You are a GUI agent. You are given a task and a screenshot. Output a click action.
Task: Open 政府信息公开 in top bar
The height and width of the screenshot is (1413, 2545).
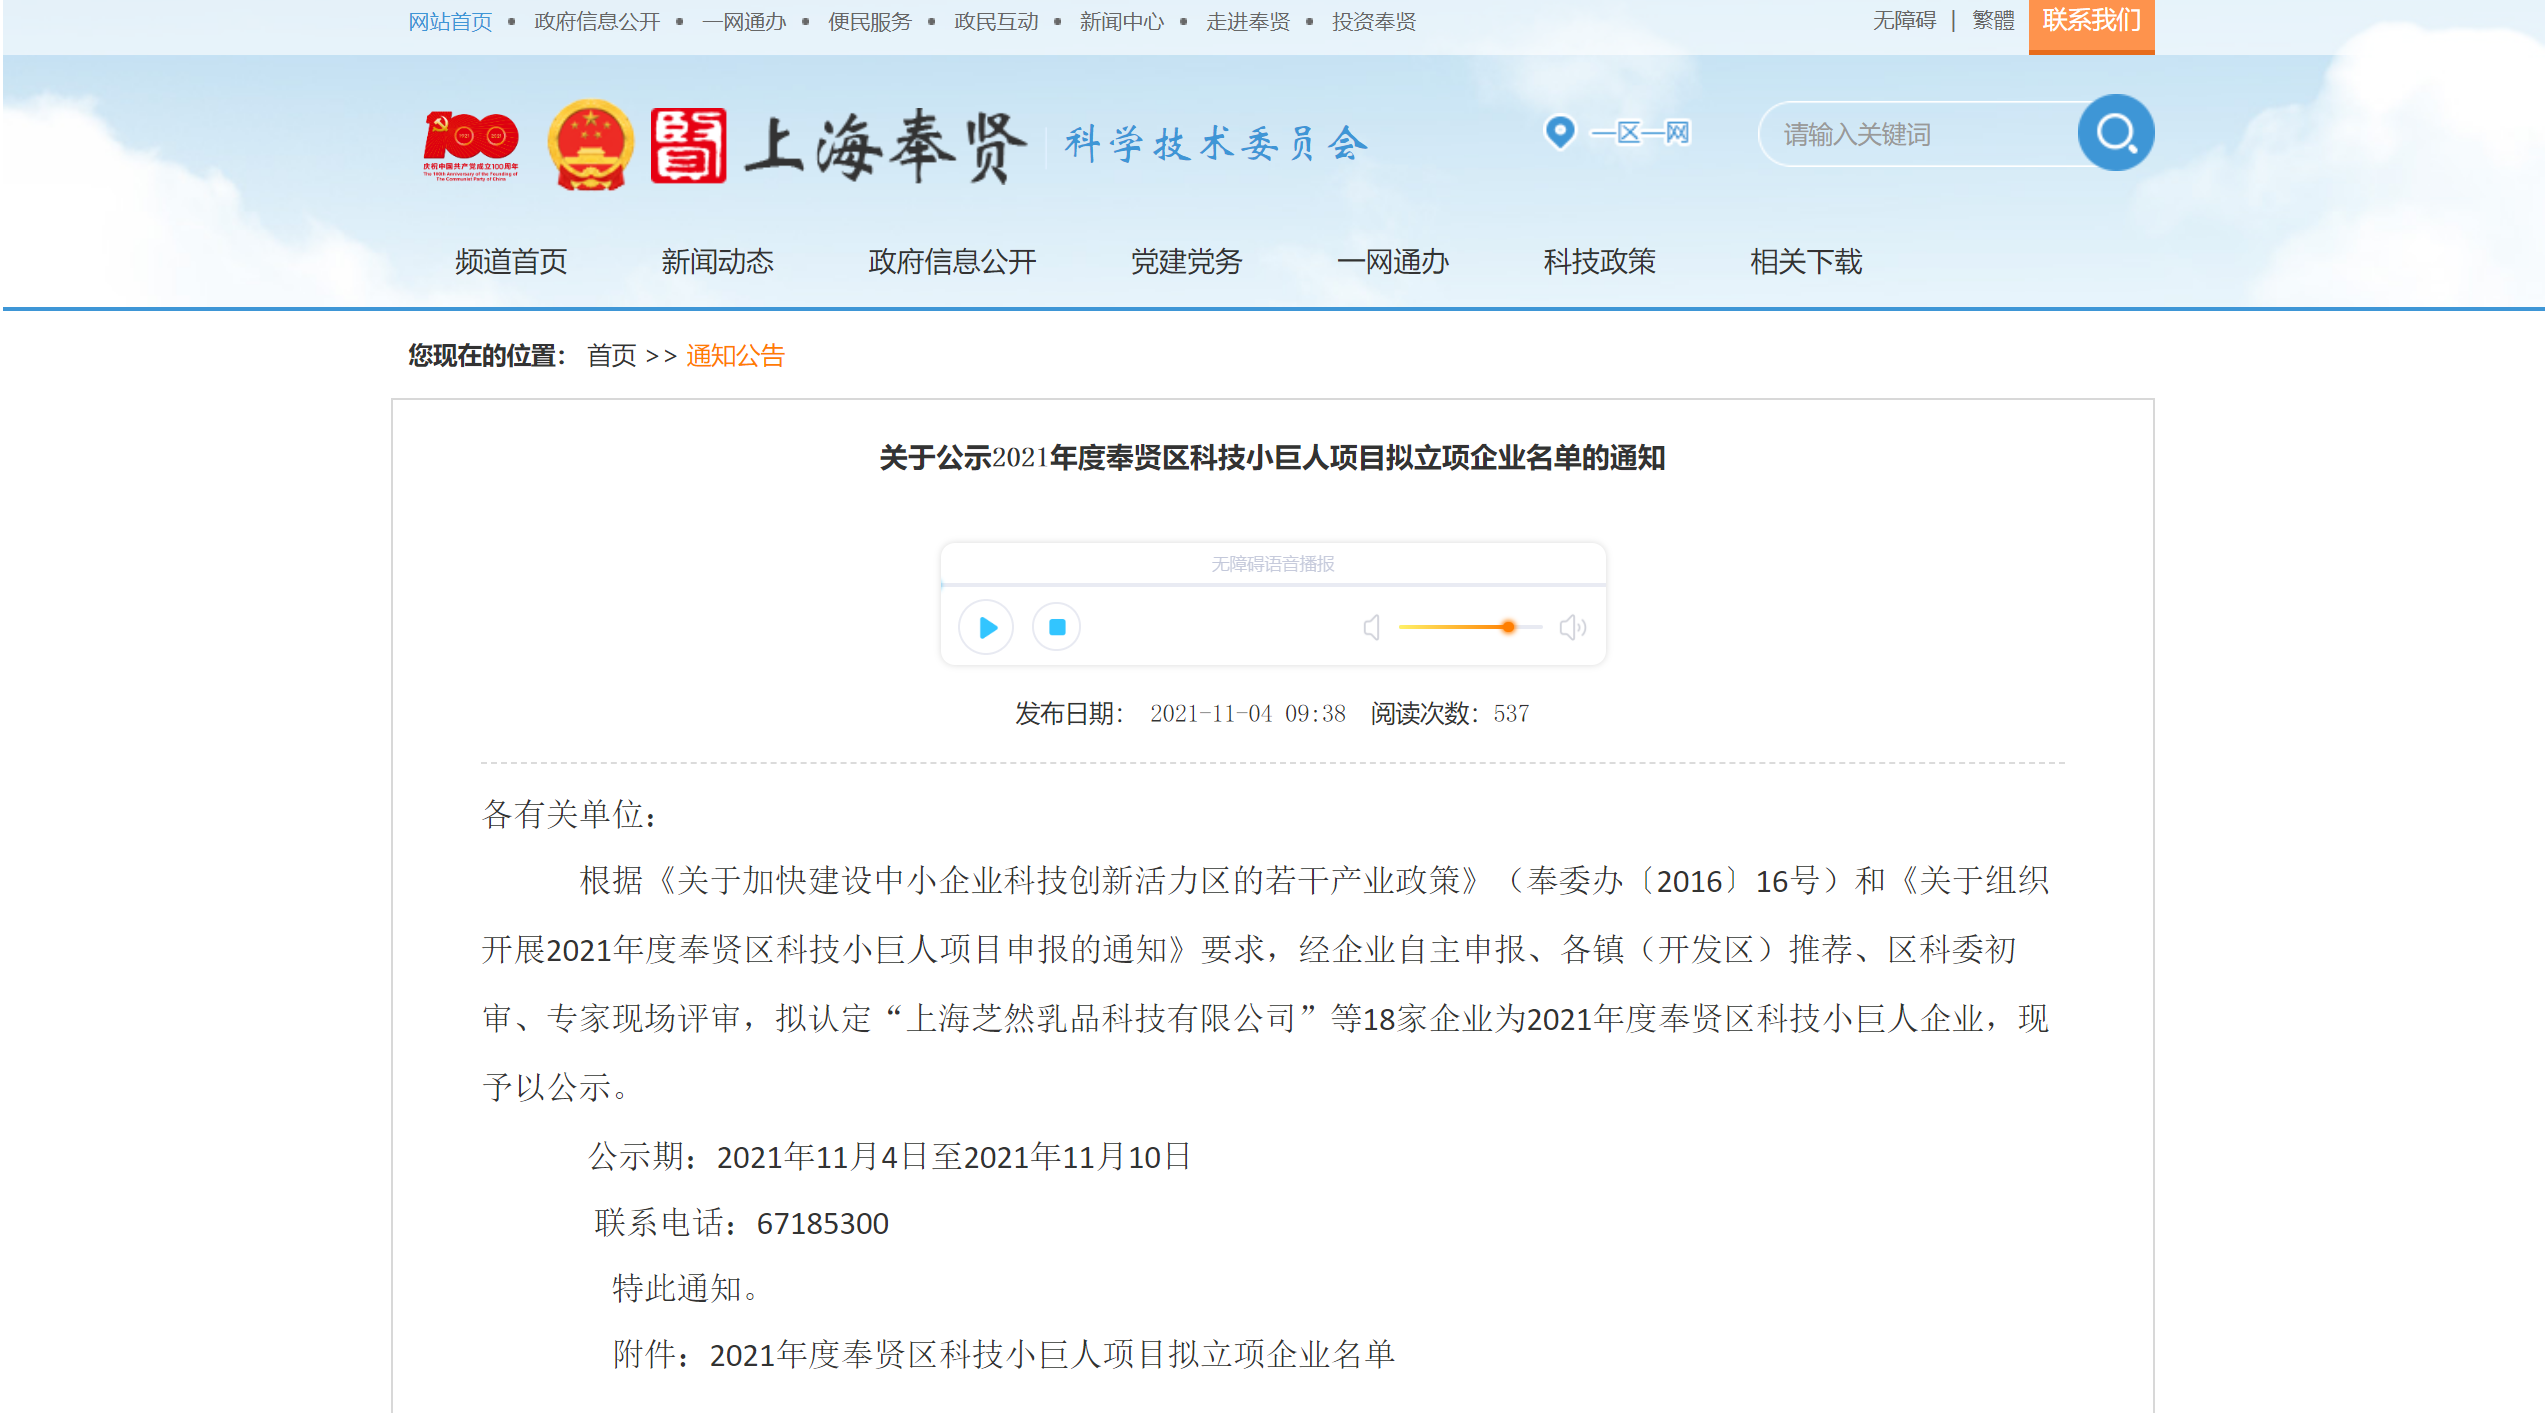[x=597, y=22]
